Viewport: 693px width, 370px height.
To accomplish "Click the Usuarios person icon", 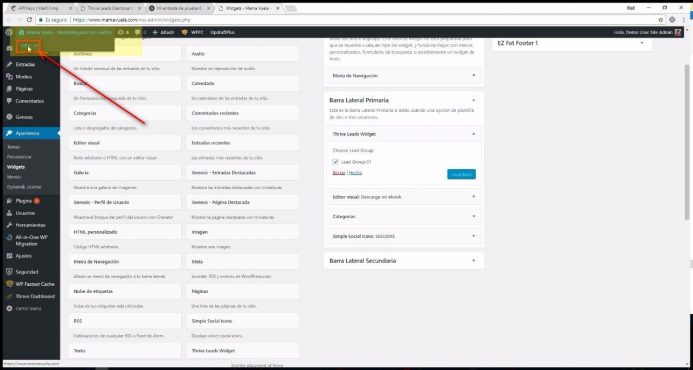I will click(x=9, y=213).
